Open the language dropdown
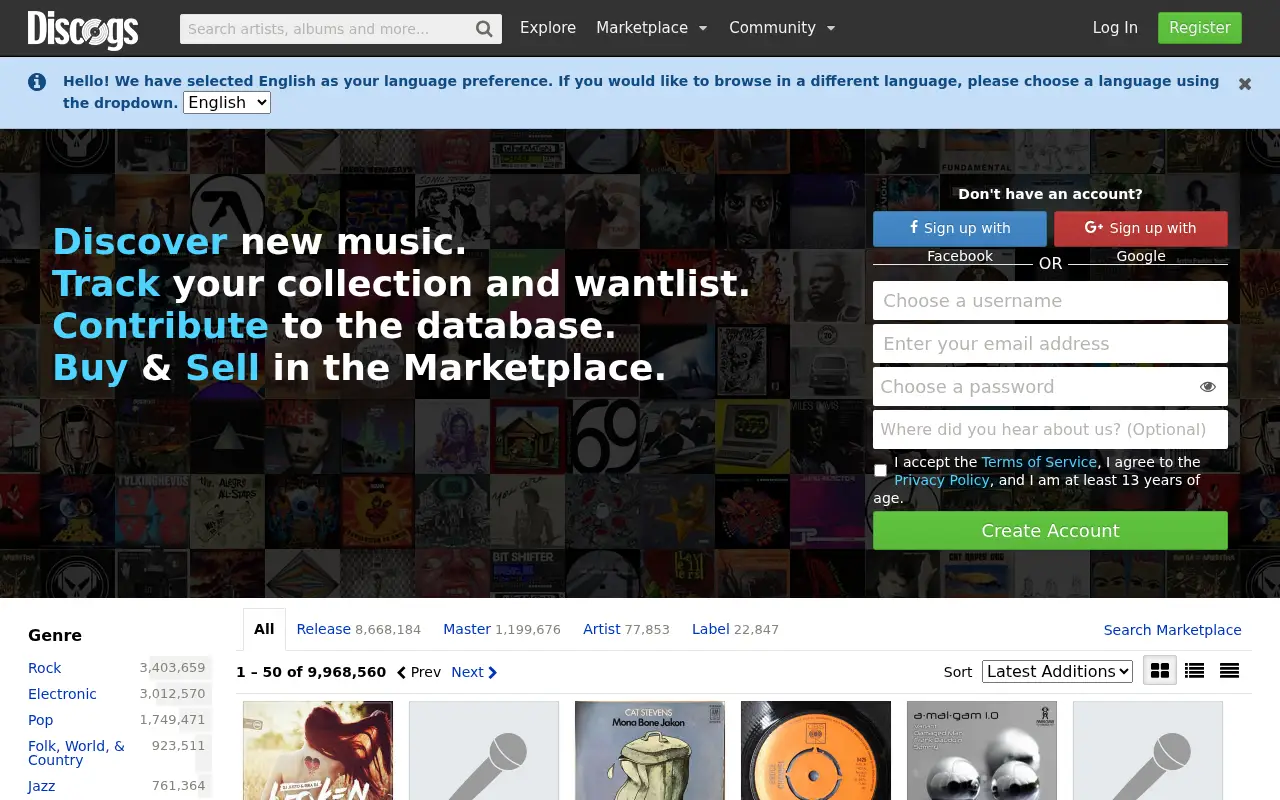Viewport: 1280px width, 800px height. tap(227, 102)
